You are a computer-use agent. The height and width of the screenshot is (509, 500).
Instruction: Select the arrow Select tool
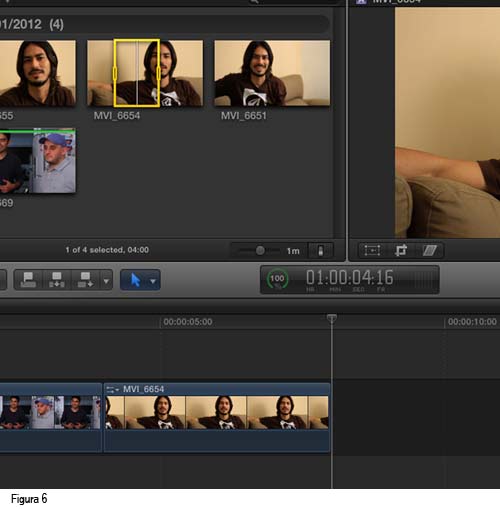tap(135, 280)
